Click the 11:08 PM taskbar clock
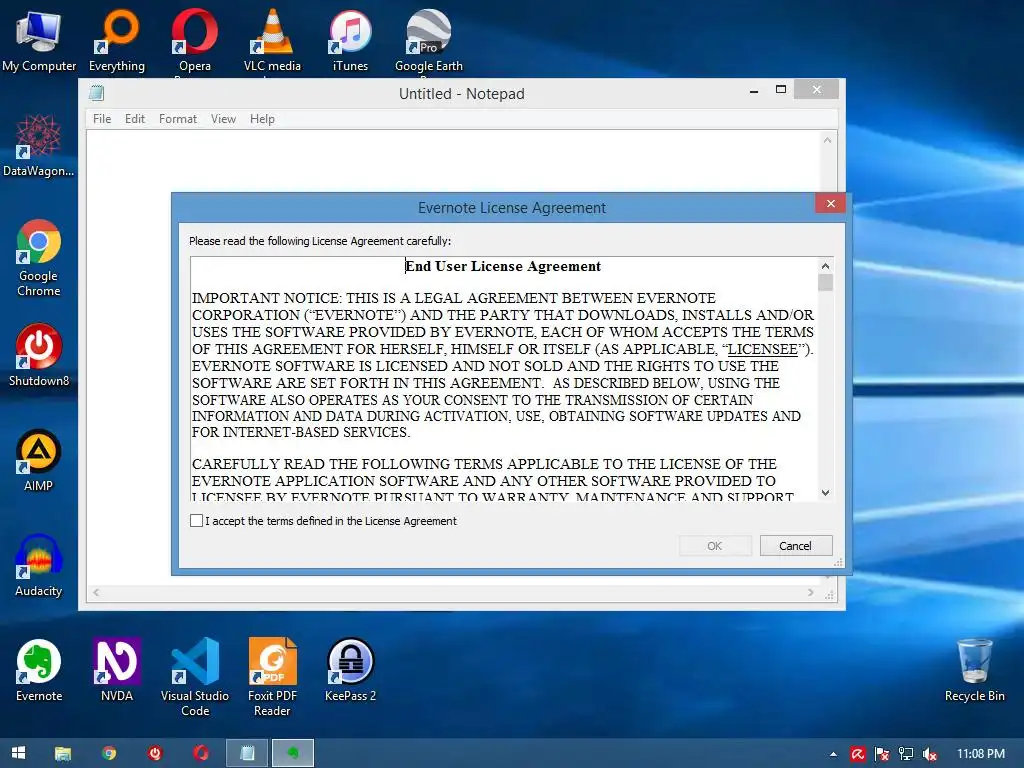 (981, 754)
